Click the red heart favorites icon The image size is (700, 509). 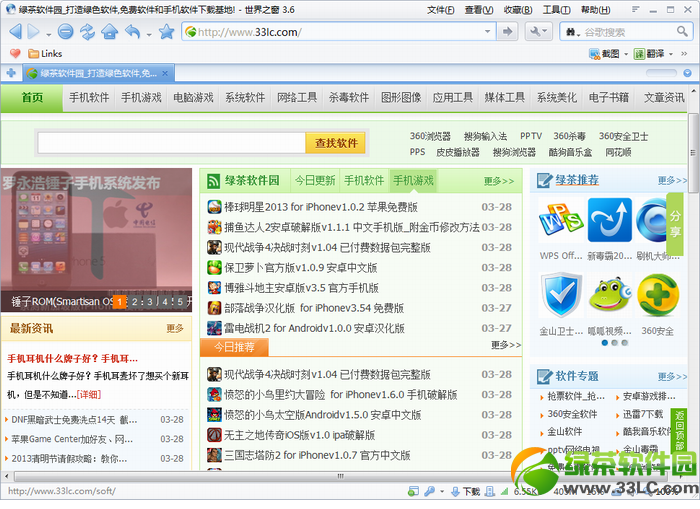[x=15, y=54]
